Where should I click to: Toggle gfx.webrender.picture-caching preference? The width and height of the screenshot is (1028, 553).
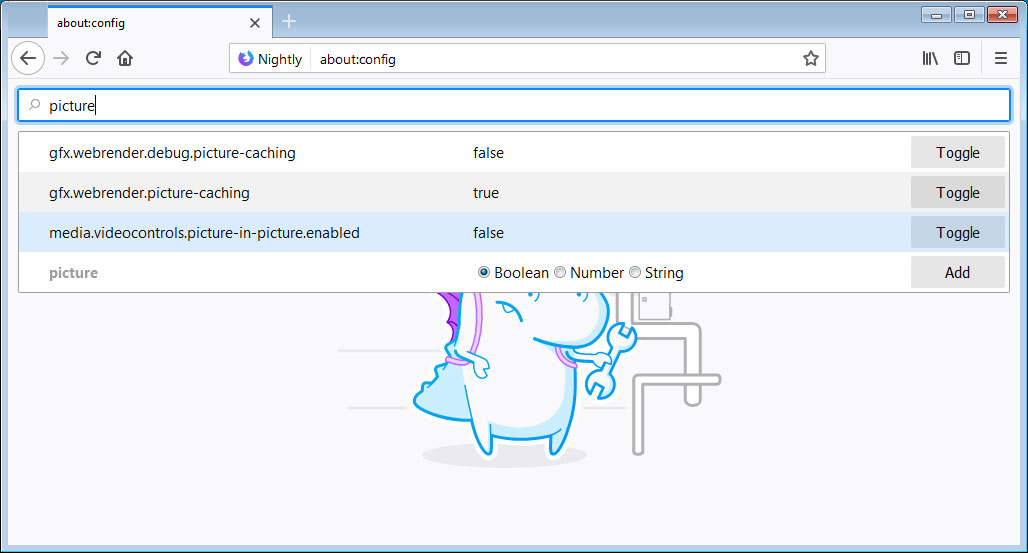[957, 193]
